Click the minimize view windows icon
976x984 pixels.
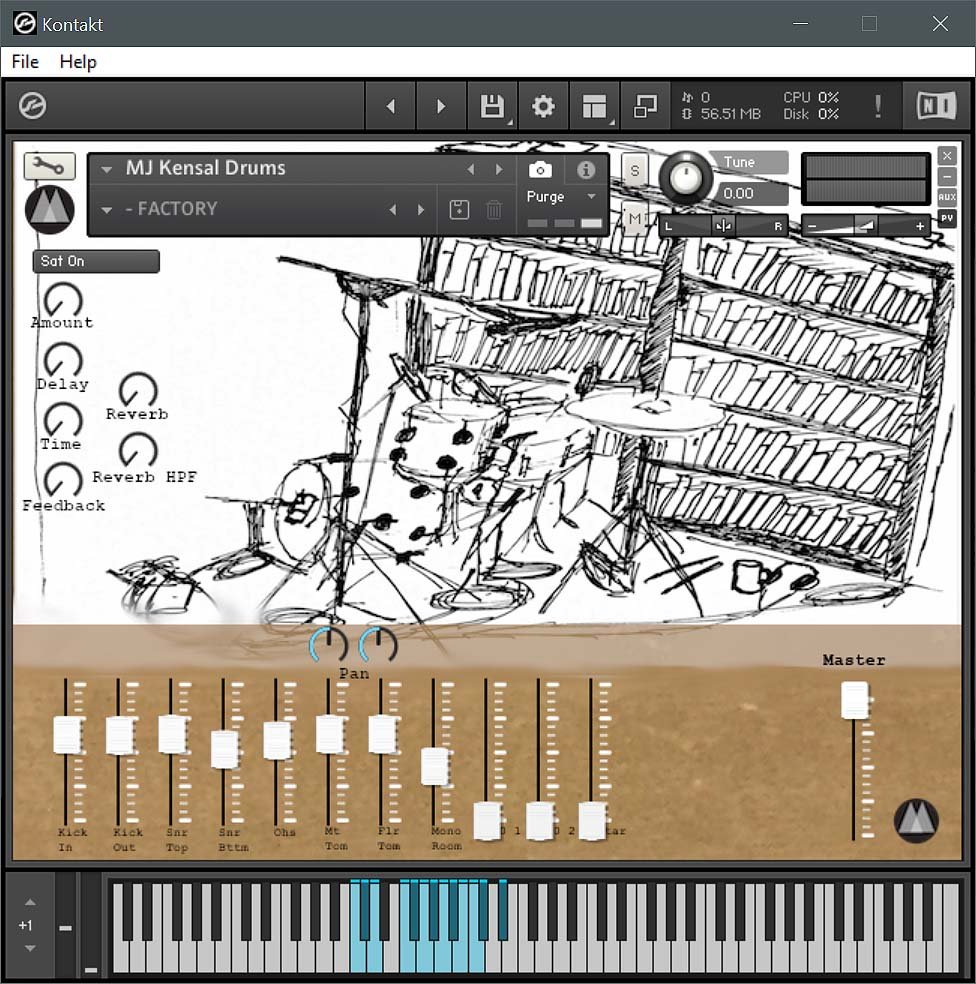point(646,106)
